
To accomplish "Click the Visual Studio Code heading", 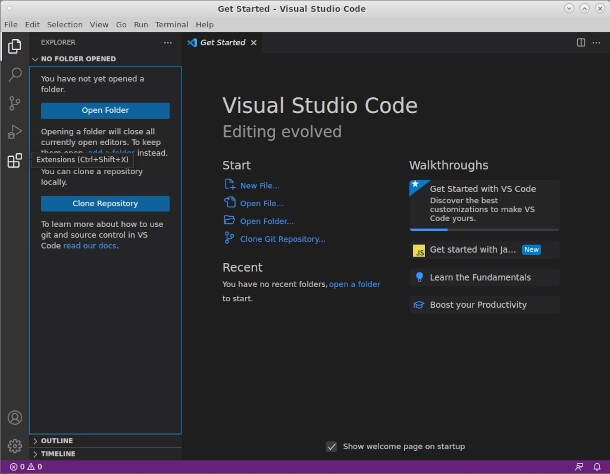I will click(x=320, y=106).
